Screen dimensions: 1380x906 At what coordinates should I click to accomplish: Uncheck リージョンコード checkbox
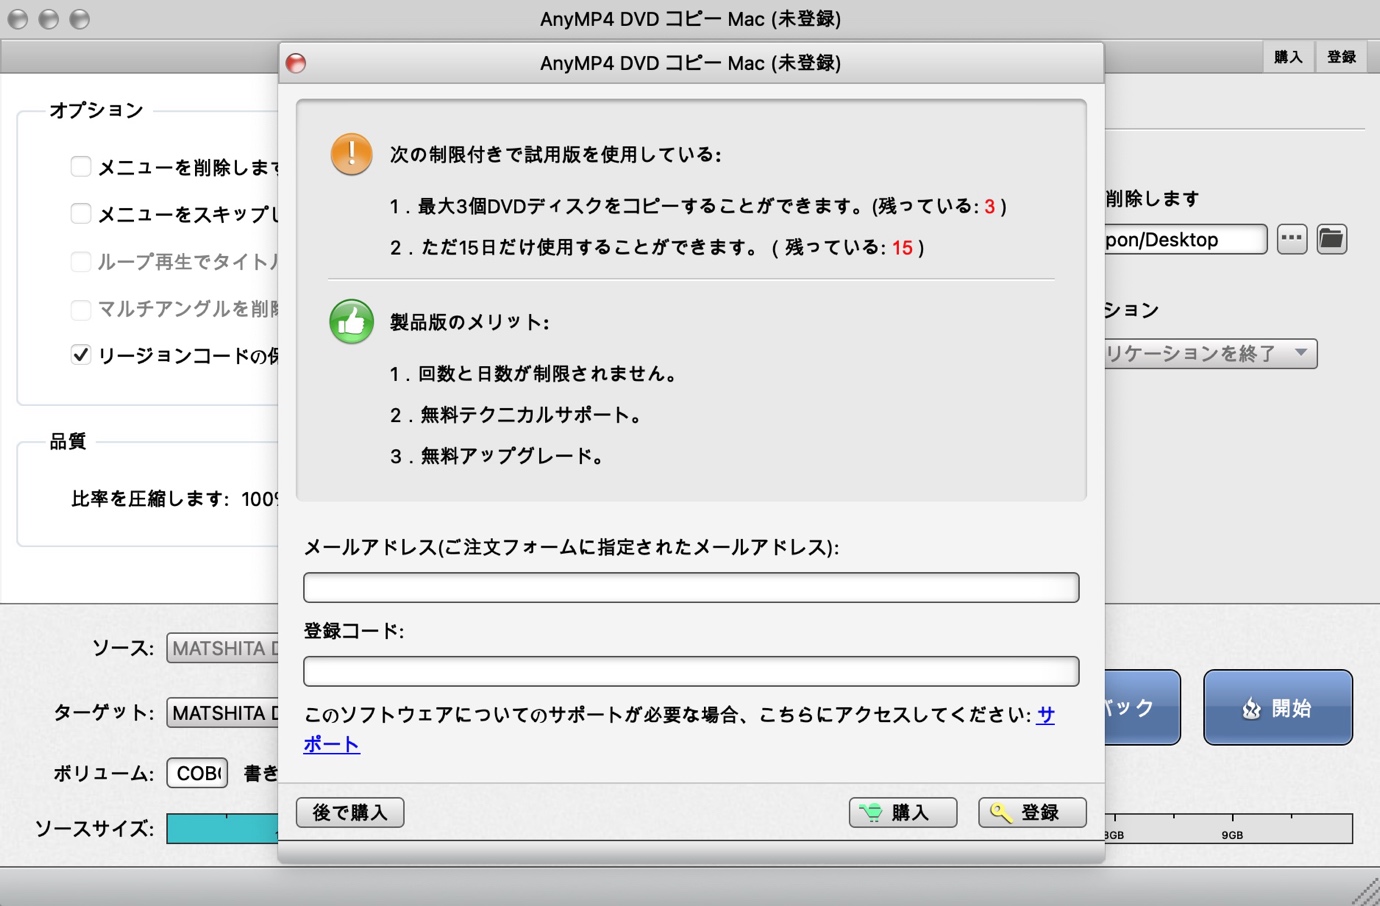coord(81,355)
